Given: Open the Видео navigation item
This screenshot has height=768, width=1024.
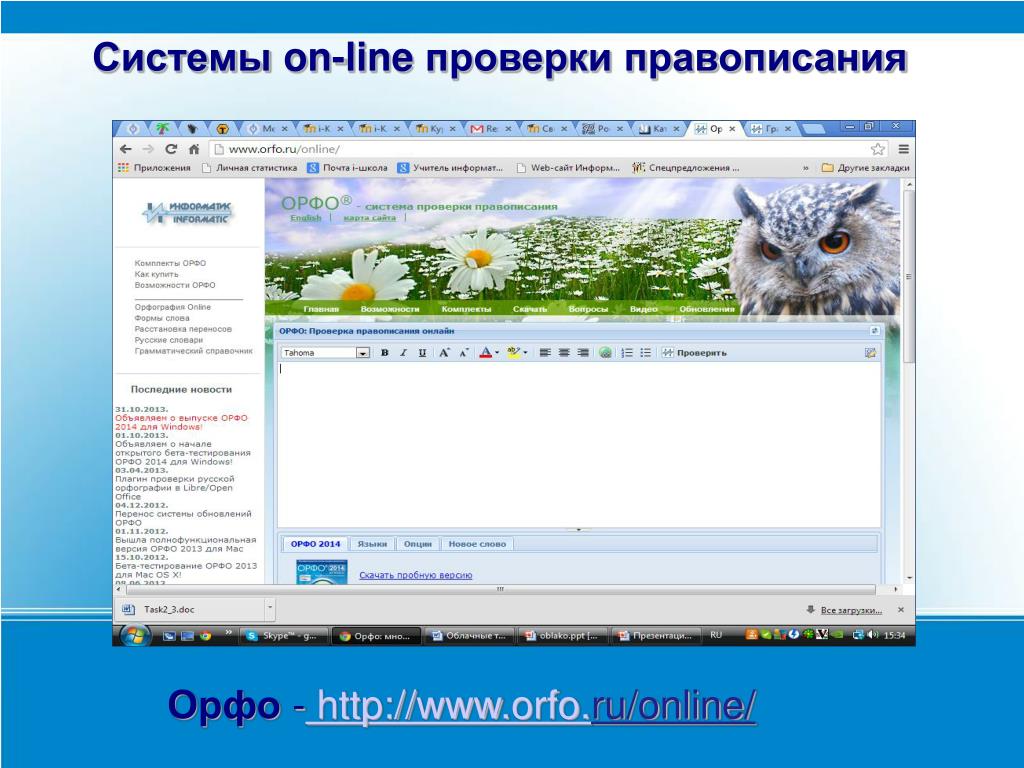Looking at the screenshot, I should (643, 309).
